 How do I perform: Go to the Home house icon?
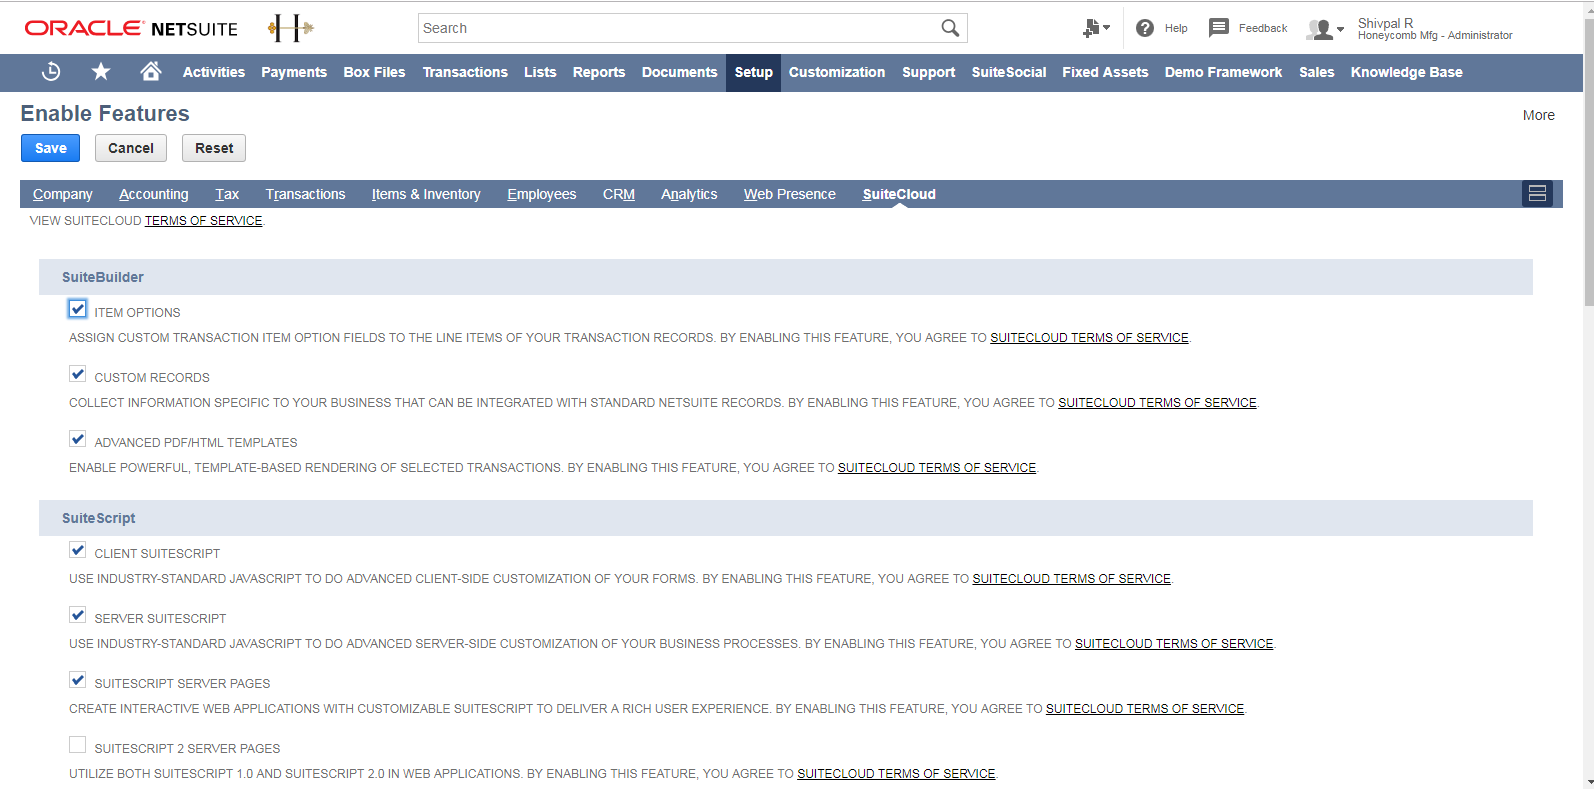coord(151,71)
